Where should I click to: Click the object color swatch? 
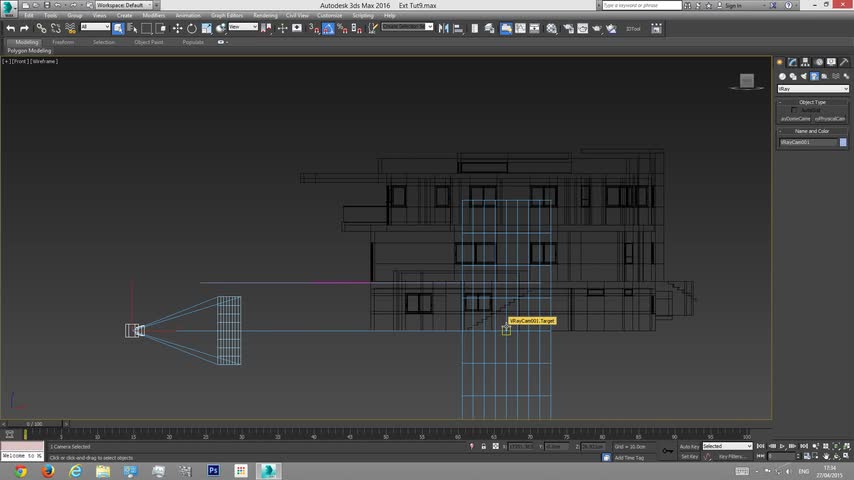click(843, 142)
